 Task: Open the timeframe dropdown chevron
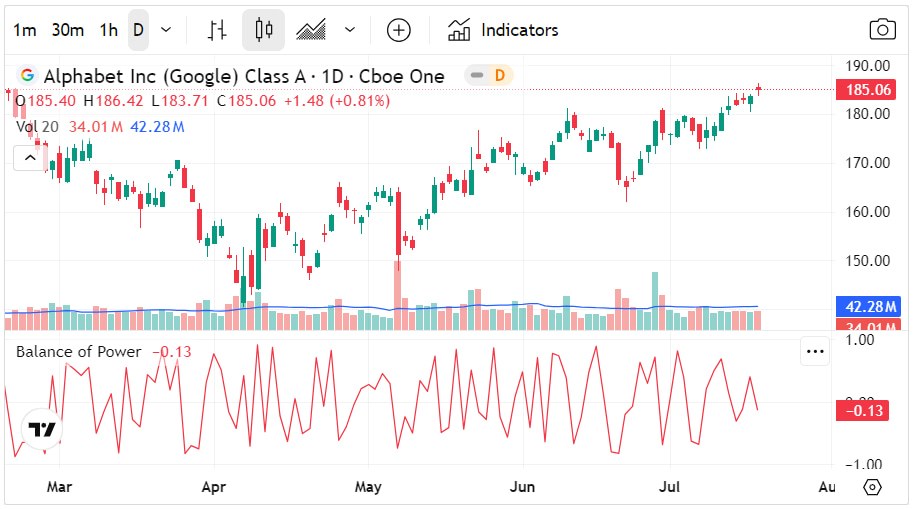click(x=166, y=30)
